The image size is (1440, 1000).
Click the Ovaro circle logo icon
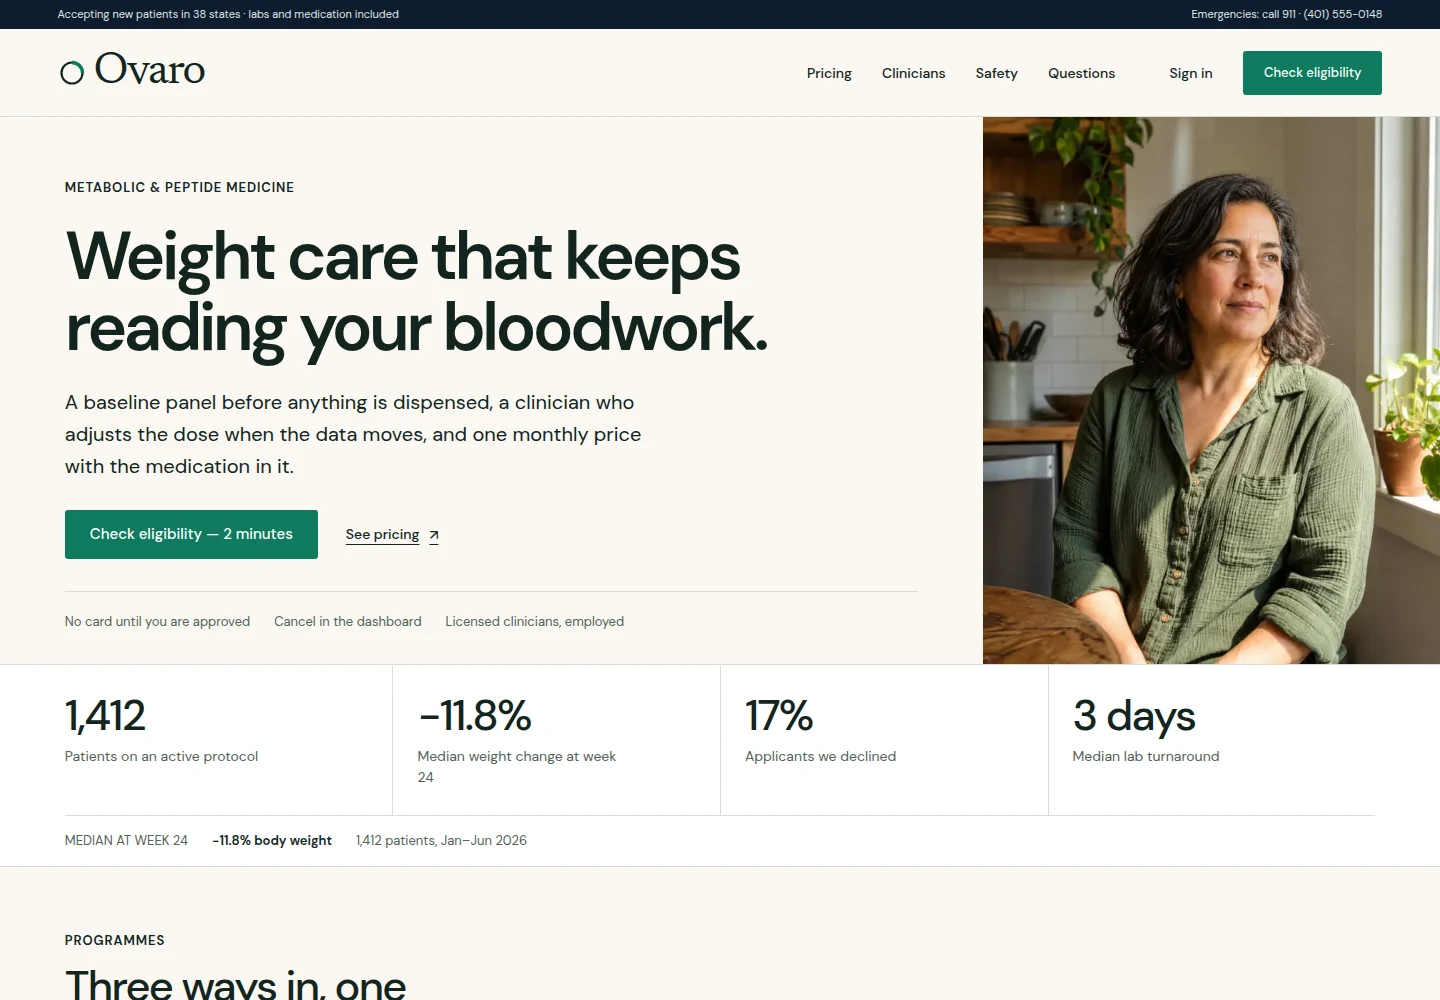click(72, 72)
